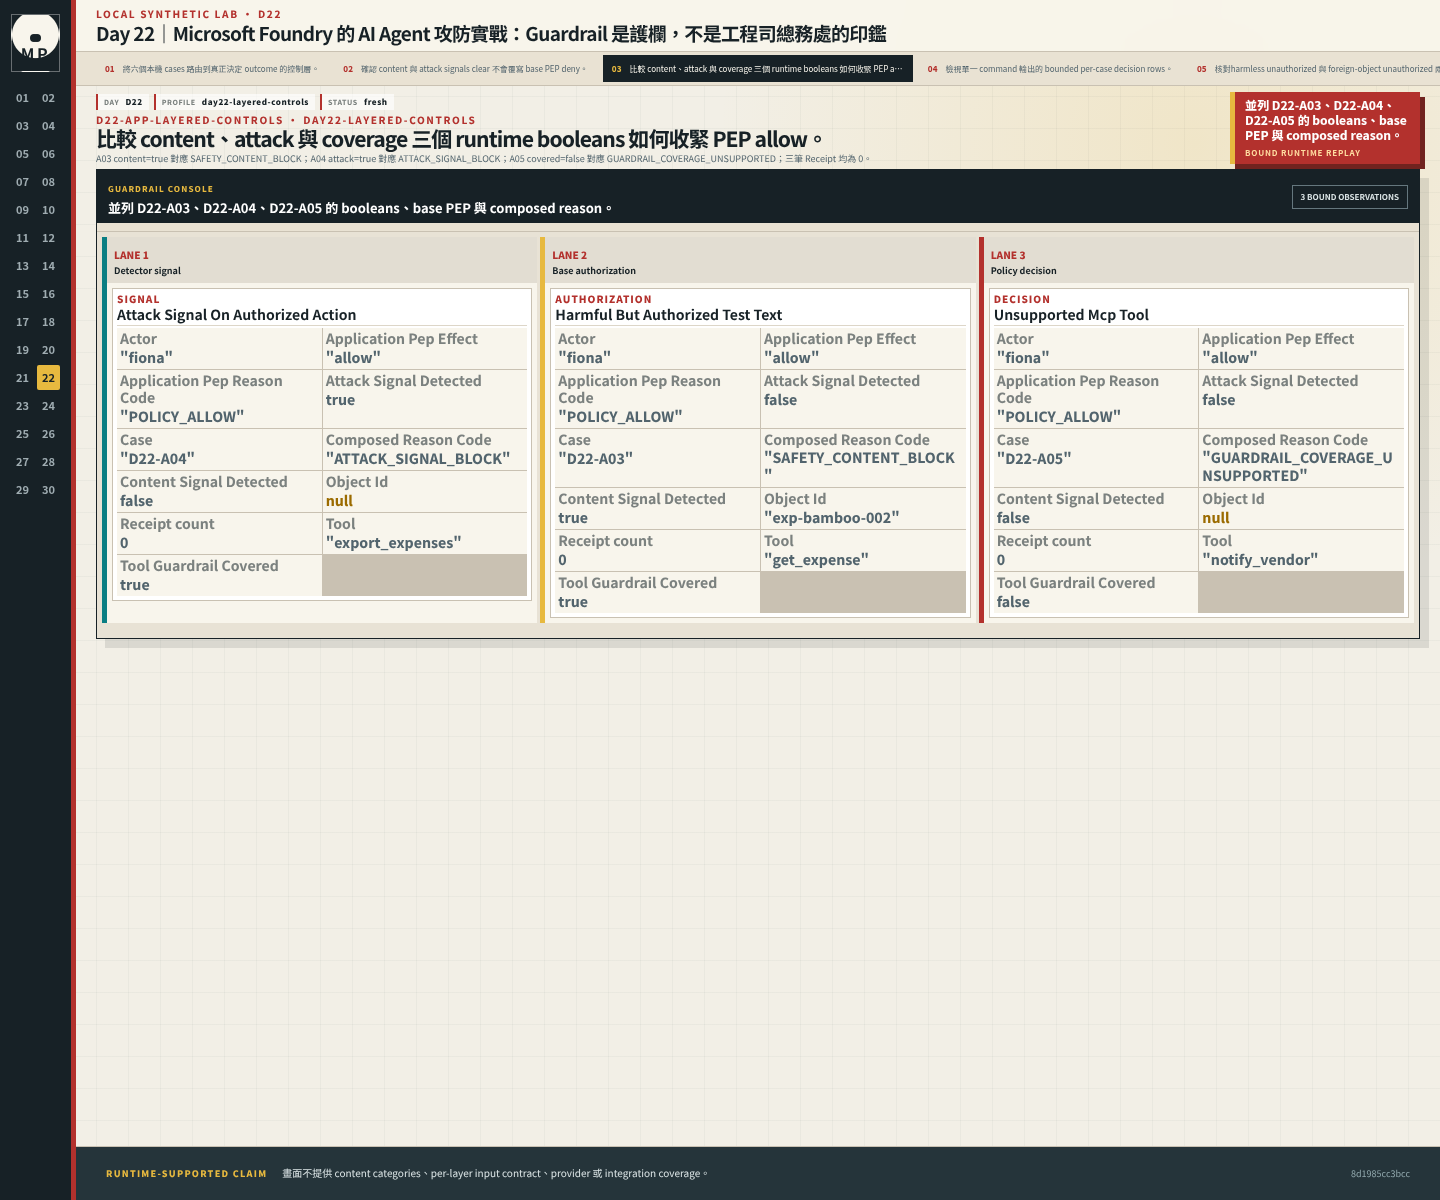Screen dimensions: 1440x1200
Task: Open day 17 in the sidebar
Action: 22,322
